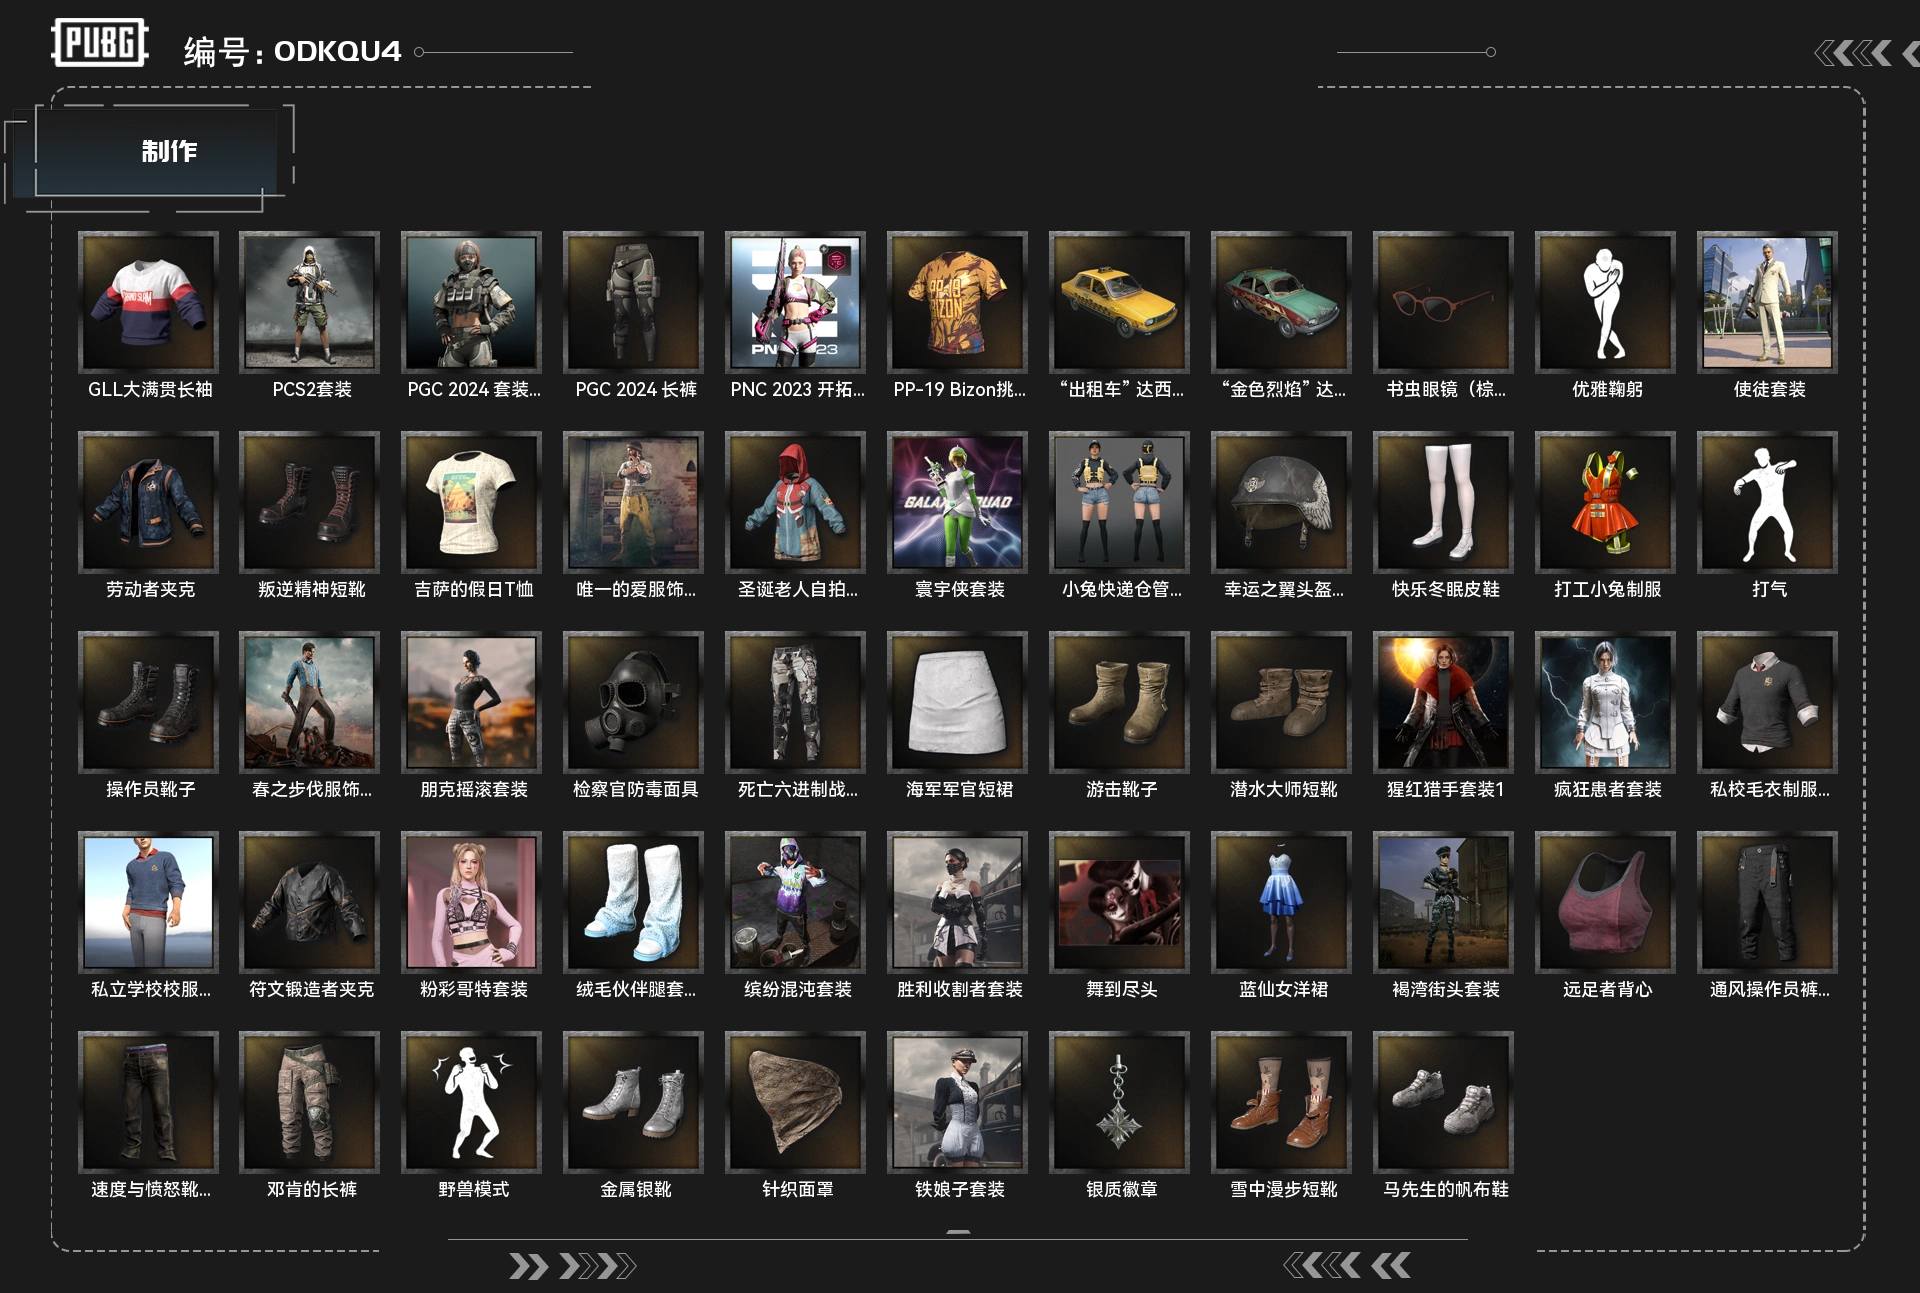Image resolution: width=1920 pixels, height=1293 pixels.
Task: Pick the 游击靴子 tan boots
Action: 1120,702
